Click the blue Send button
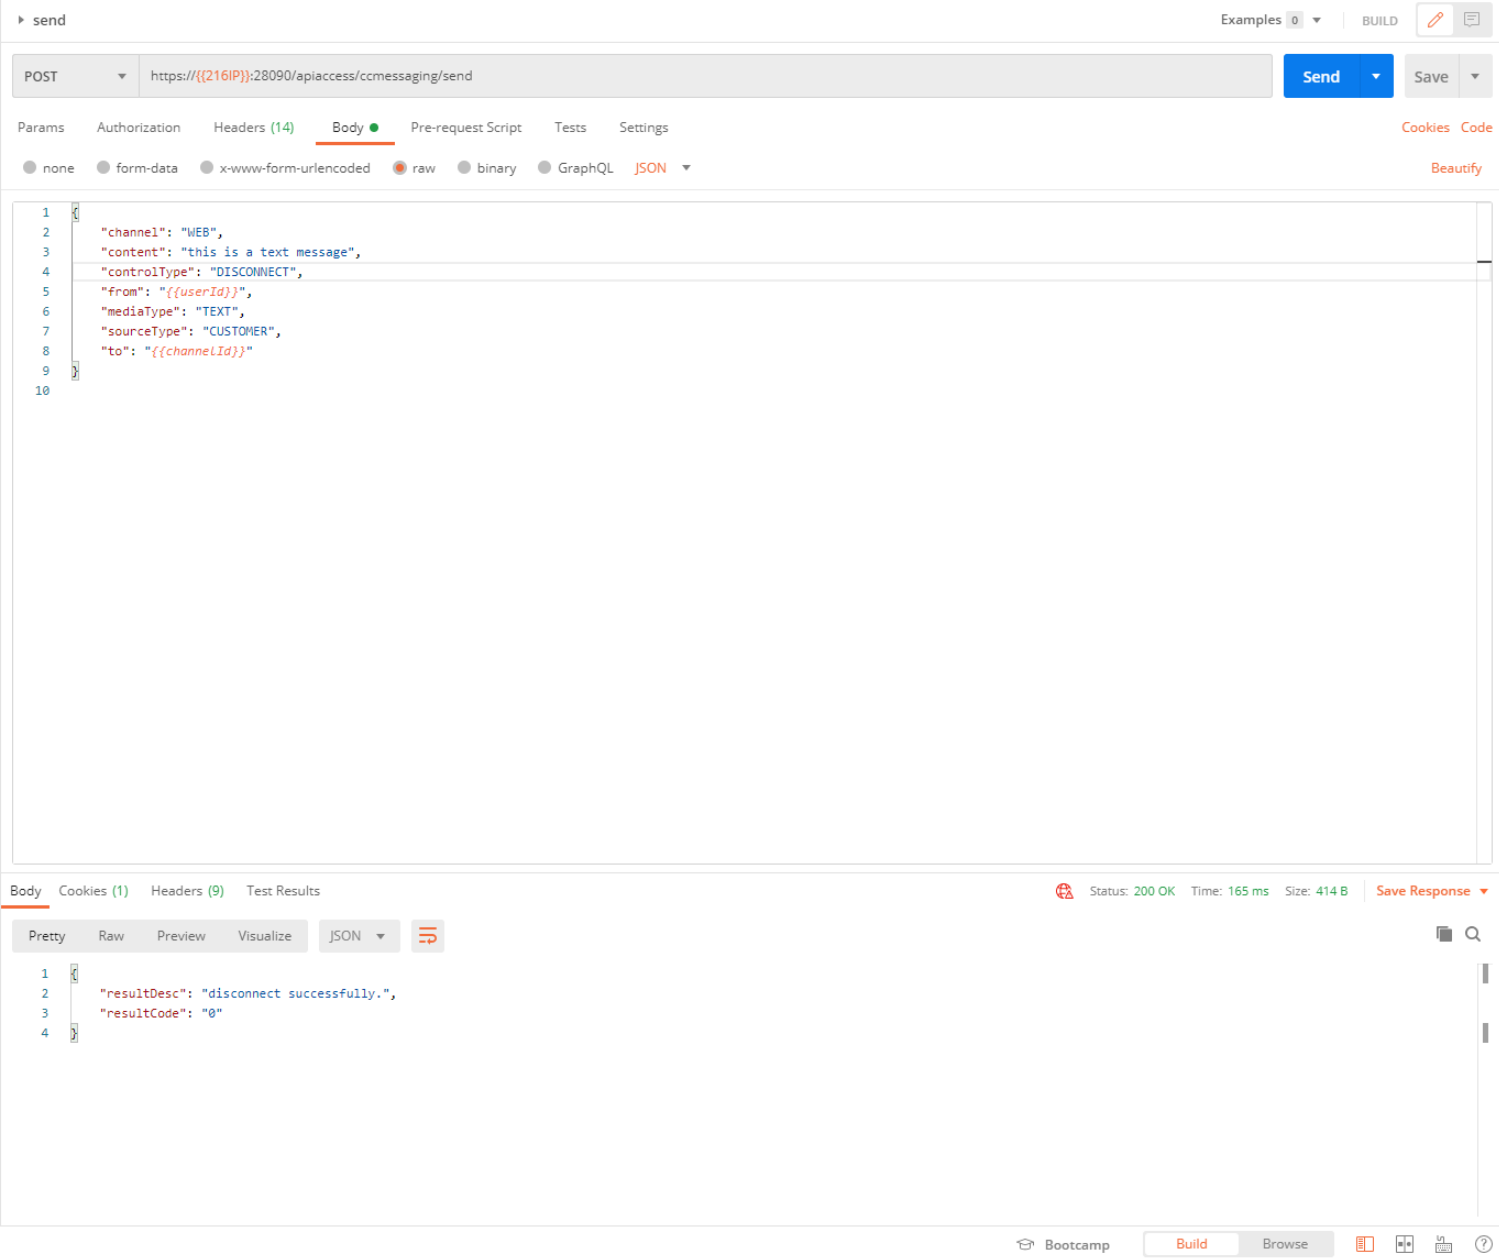Viewport: 1499px width, 1258px height. [1321, 76]
